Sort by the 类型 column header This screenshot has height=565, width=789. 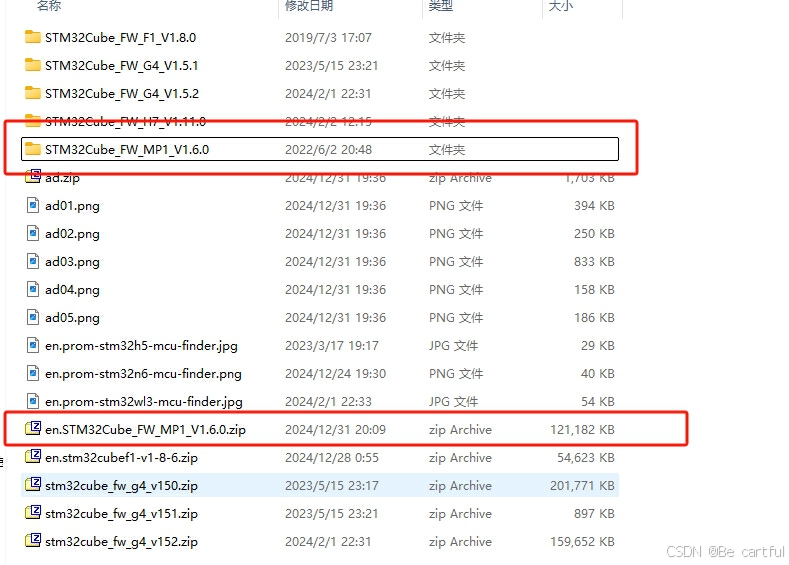(441, 6)
